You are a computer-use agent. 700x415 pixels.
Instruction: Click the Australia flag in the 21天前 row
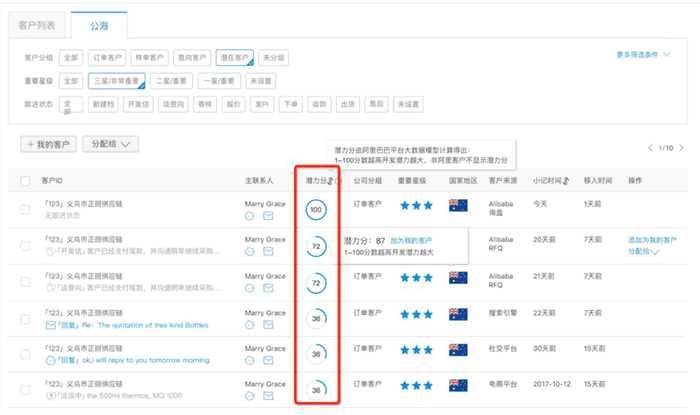(458, 278)
